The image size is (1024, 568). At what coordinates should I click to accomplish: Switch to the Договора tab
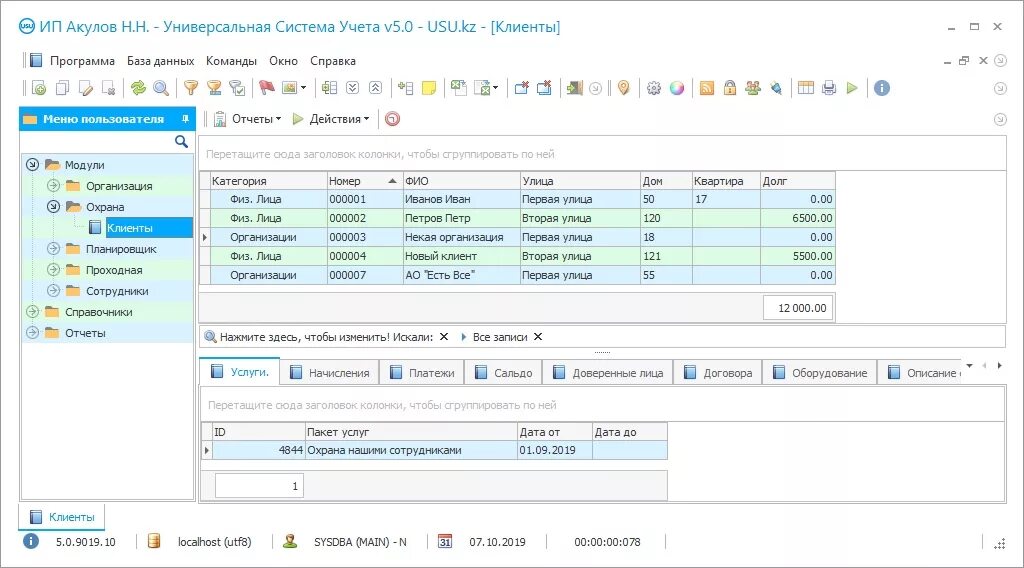(x=718, y=373)
